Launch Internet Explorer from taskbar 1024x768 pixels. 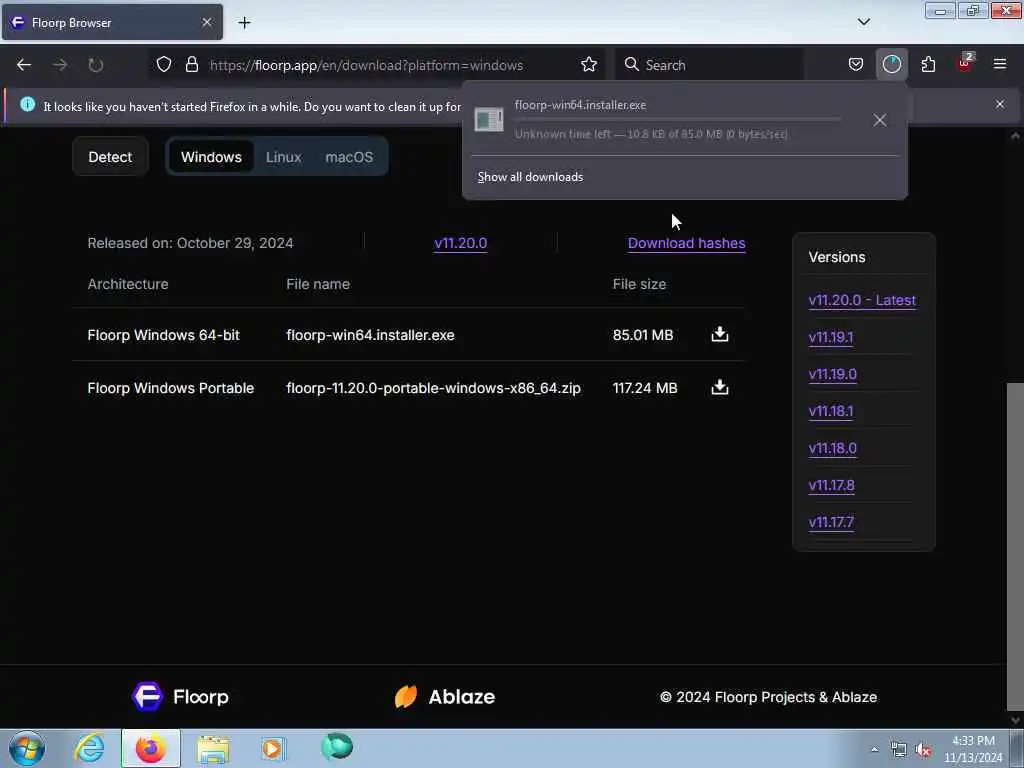click(89, 748)
